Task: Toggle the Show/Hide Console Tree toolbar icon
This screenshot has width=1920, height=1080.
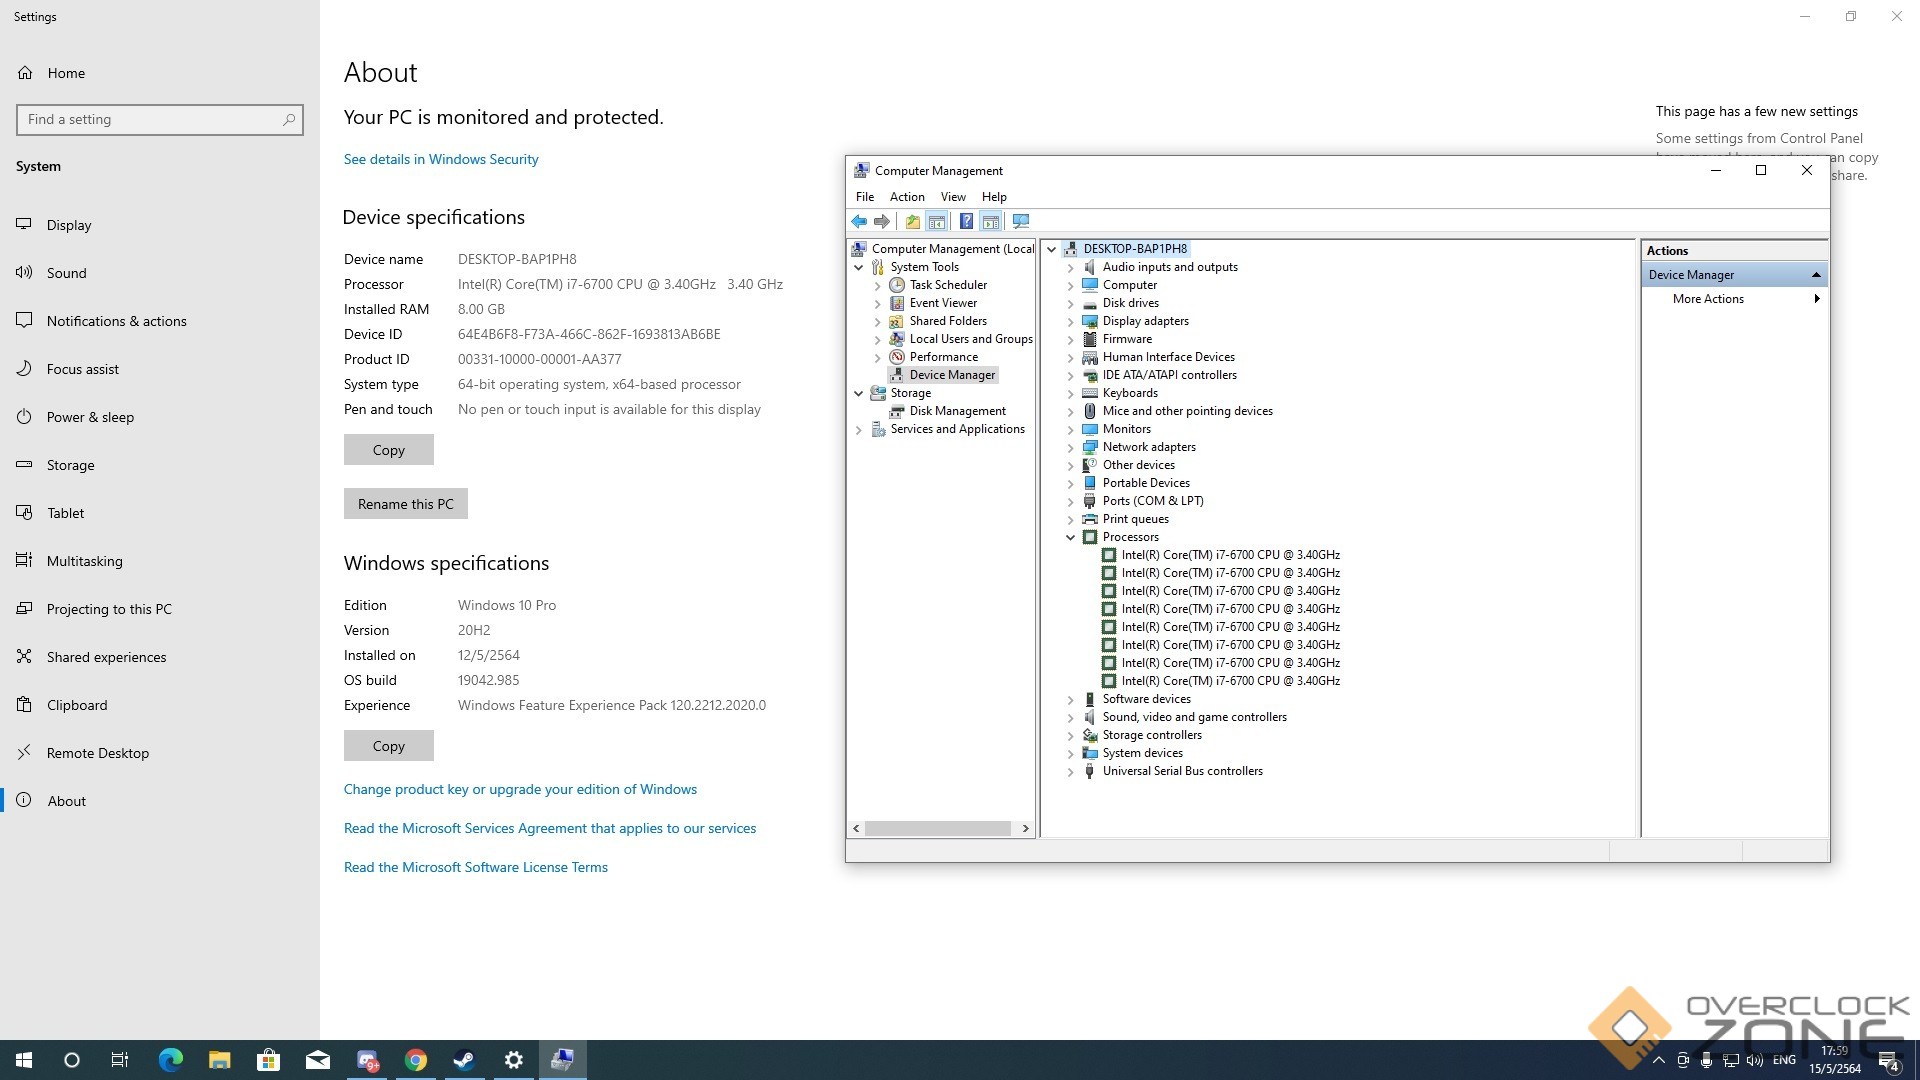Action: 937,221
